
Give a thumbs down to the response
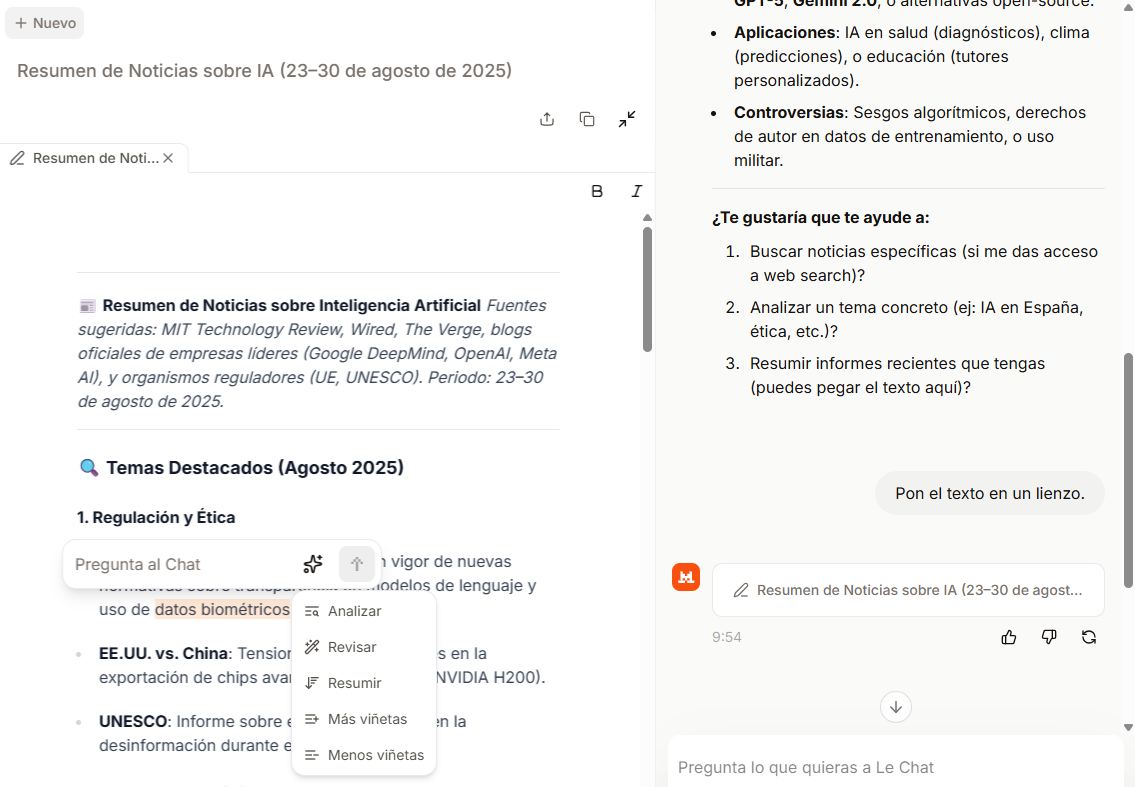coord(1049,637)
